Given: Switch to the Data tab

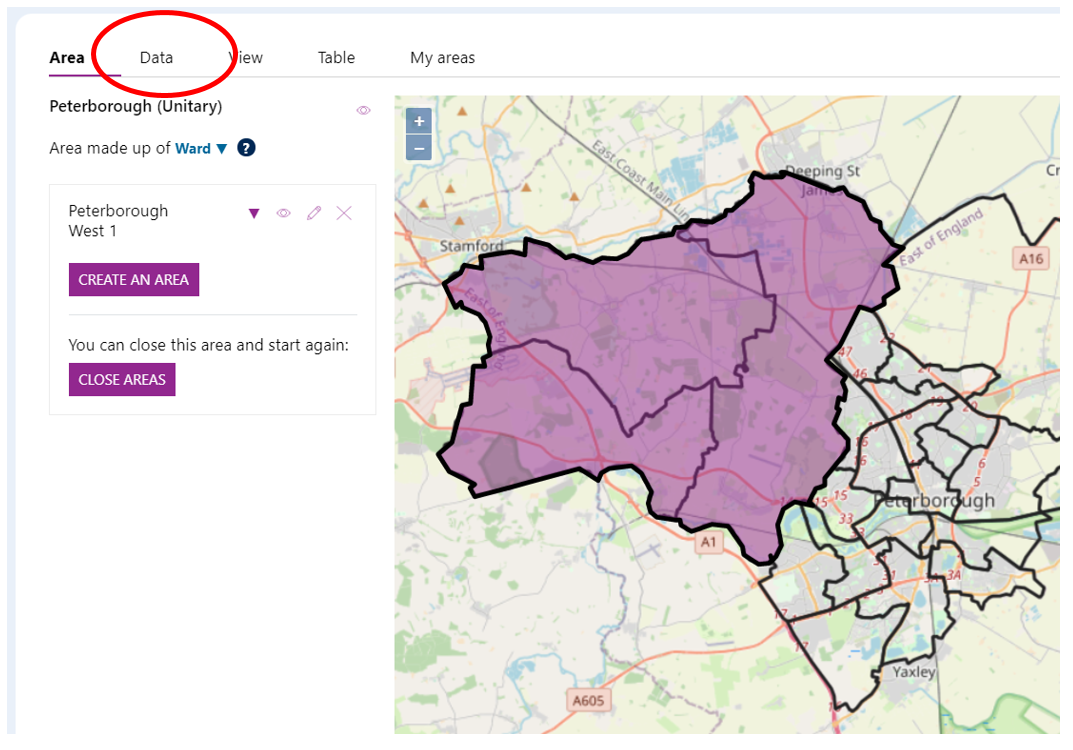Looking at the screenshot, I should (x=157, y=57).
